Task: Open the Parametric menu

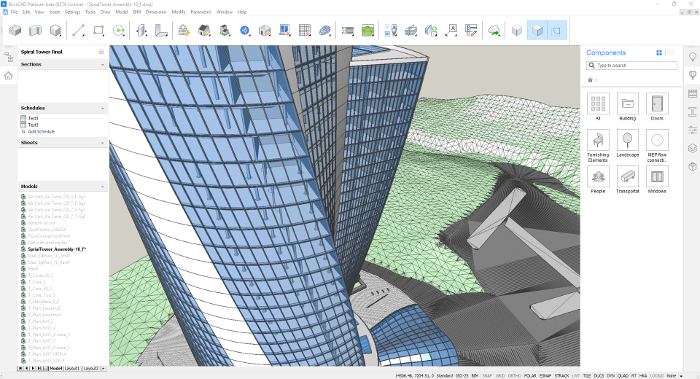Action: [x=201, y=12]
